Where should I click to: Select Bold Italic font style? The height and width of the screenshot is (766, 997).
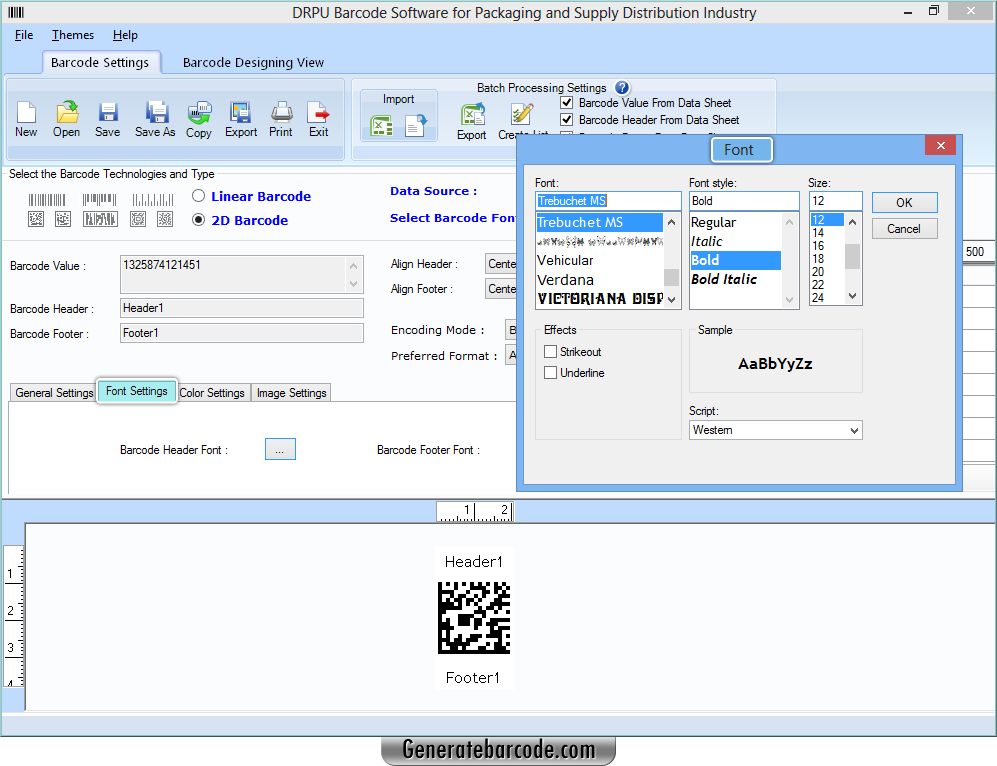tap(724, 279)
